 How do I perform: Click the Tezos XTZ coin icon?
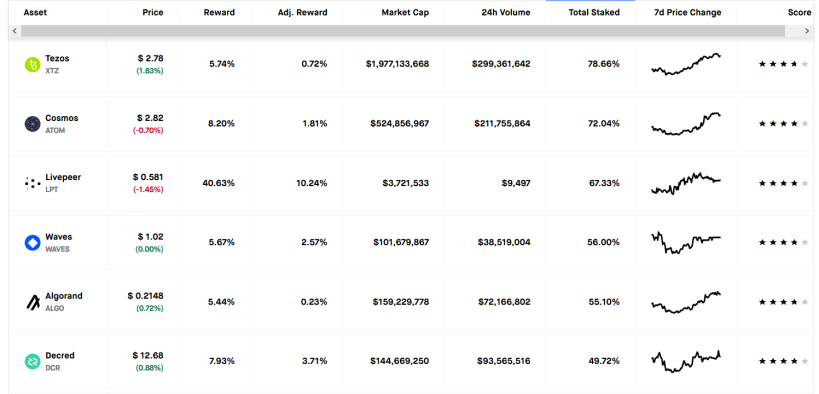coord(32,65)
